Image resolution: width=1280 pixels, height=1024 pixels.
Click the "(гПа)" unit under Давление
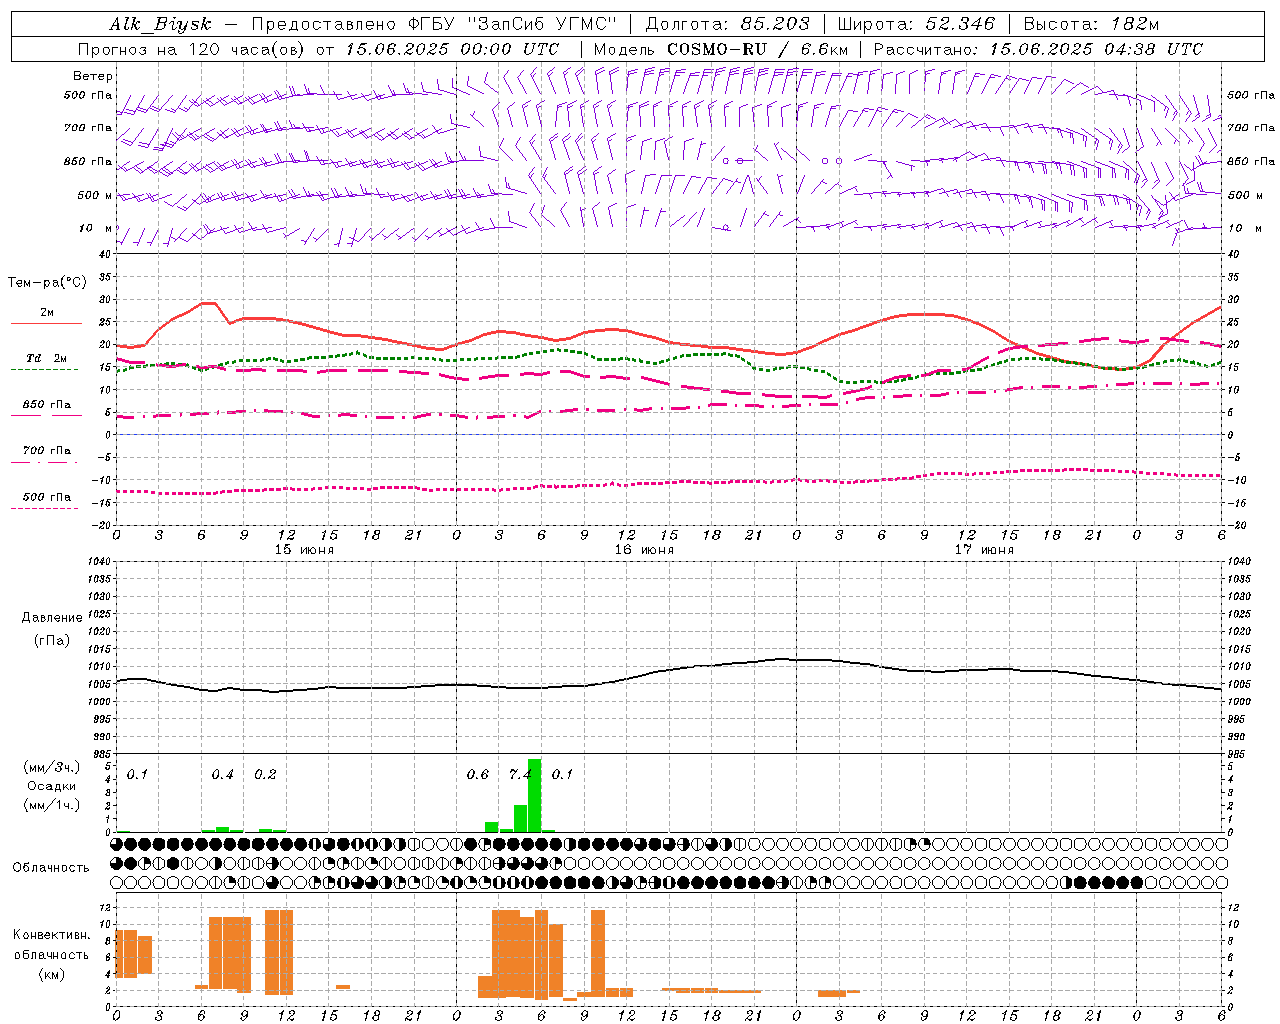(52, 641)
